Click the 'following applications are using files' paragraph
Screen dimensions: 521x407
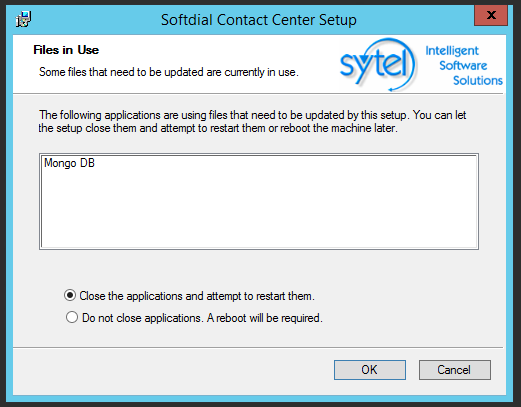(252, 121)
